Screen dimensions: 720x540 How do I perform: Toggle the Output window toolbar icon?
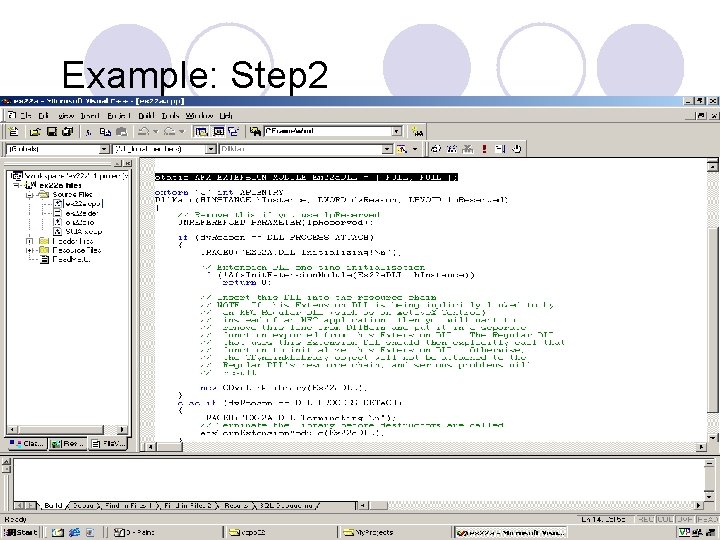(218, 132)
